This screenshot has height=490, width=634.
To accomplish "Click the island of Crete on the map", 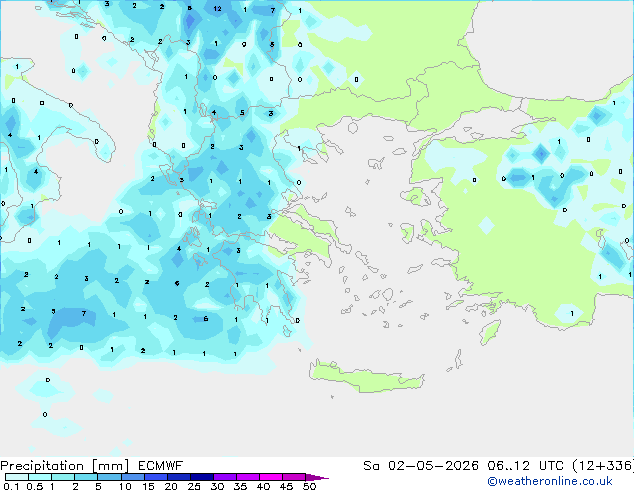I will [x=366, y=377].
